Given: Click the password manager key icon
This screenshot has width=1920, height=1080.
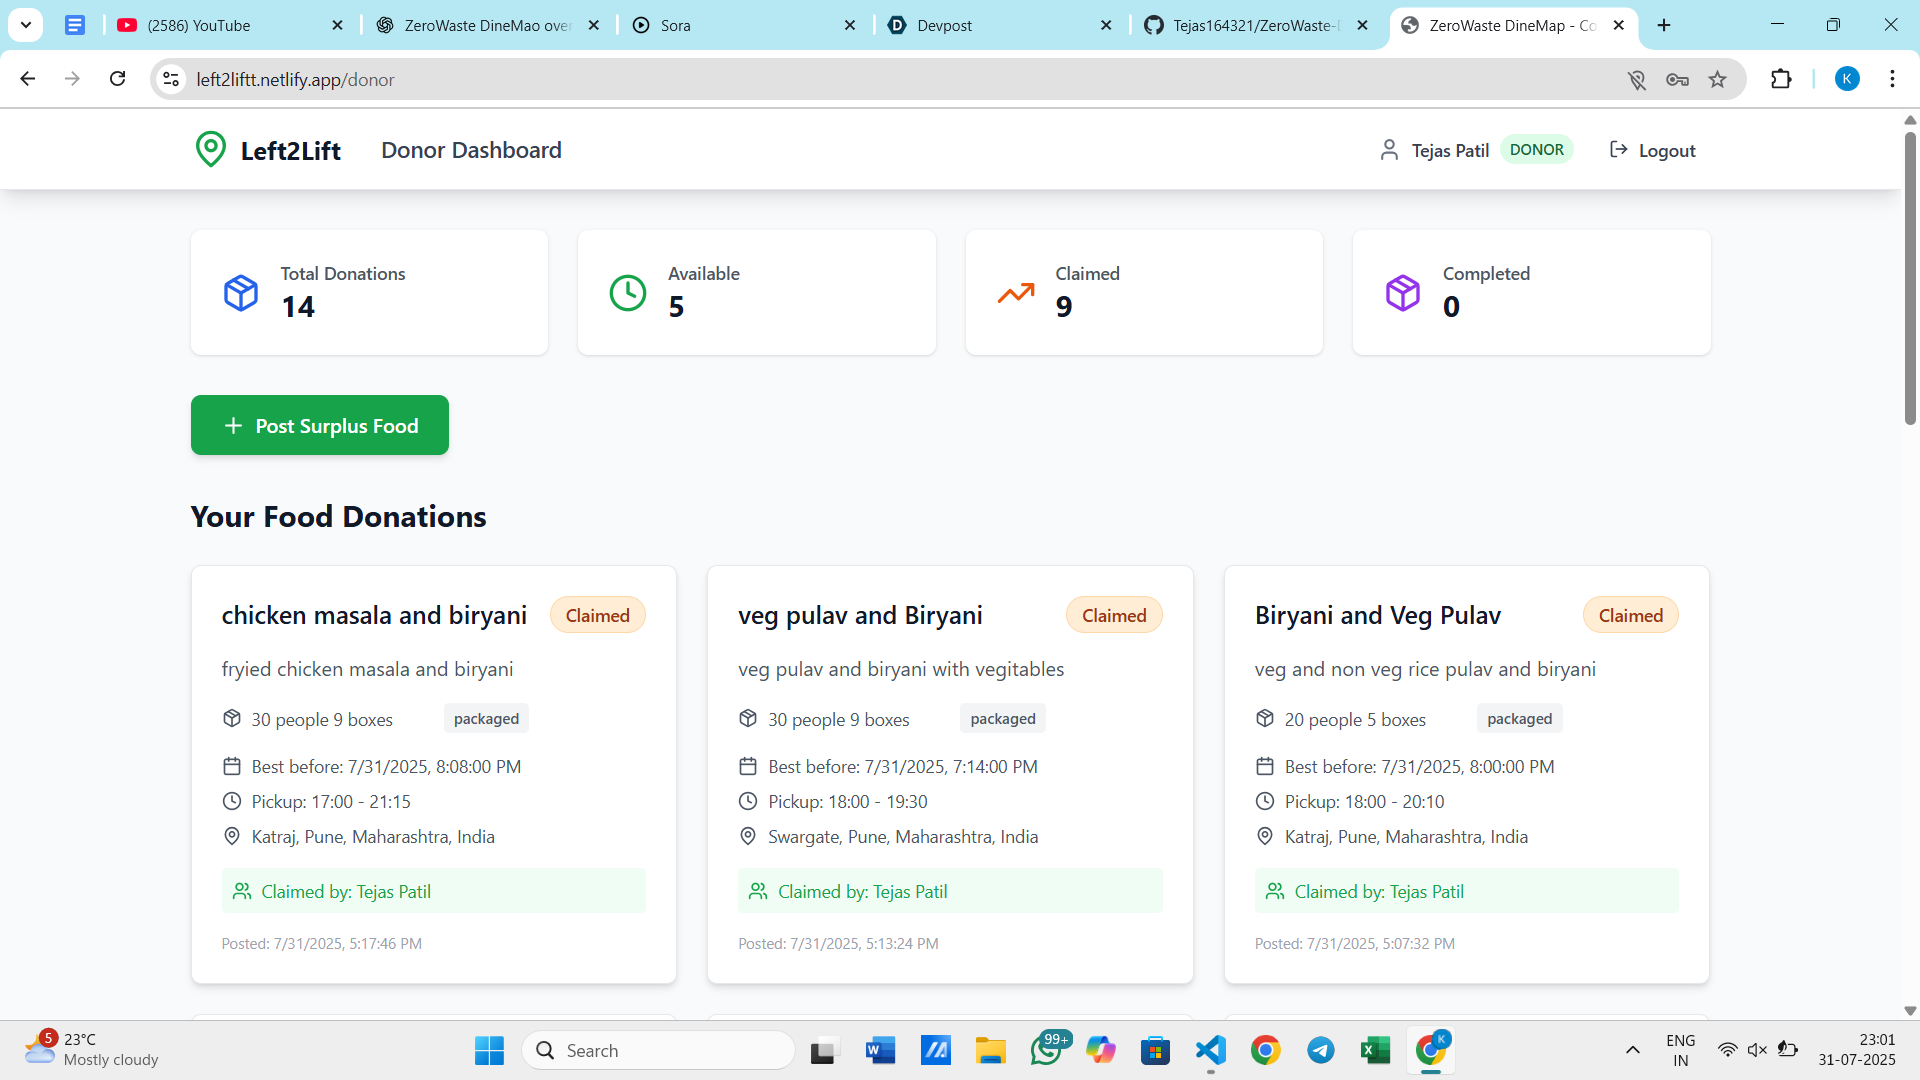Looking at the screenshot, I should (x=1677, y=80).
